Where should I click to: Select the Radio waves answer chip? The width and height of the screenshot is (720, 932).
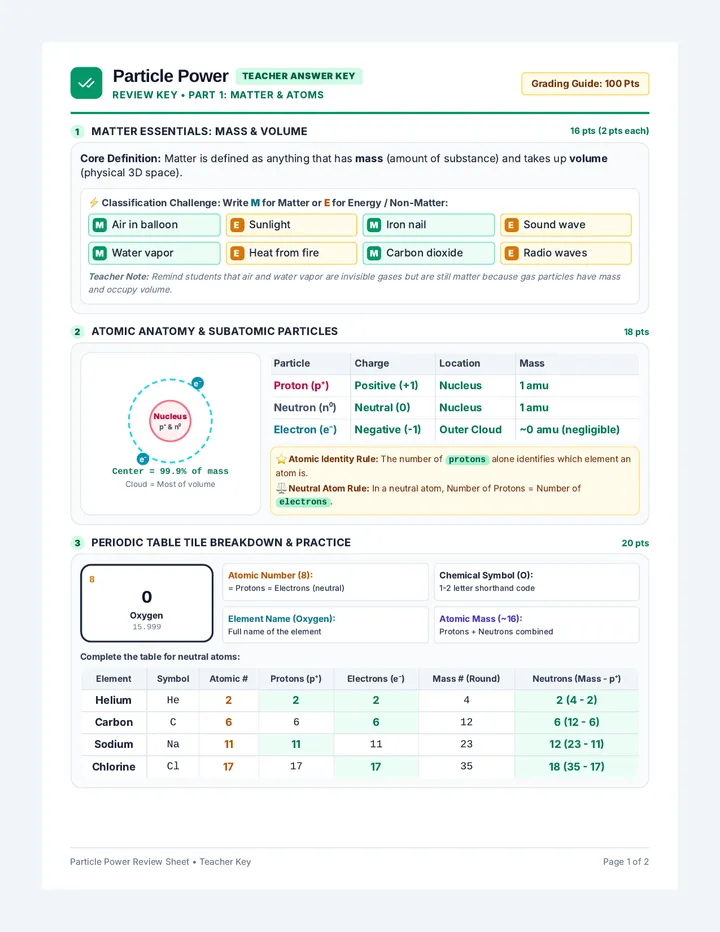[566, 253]
